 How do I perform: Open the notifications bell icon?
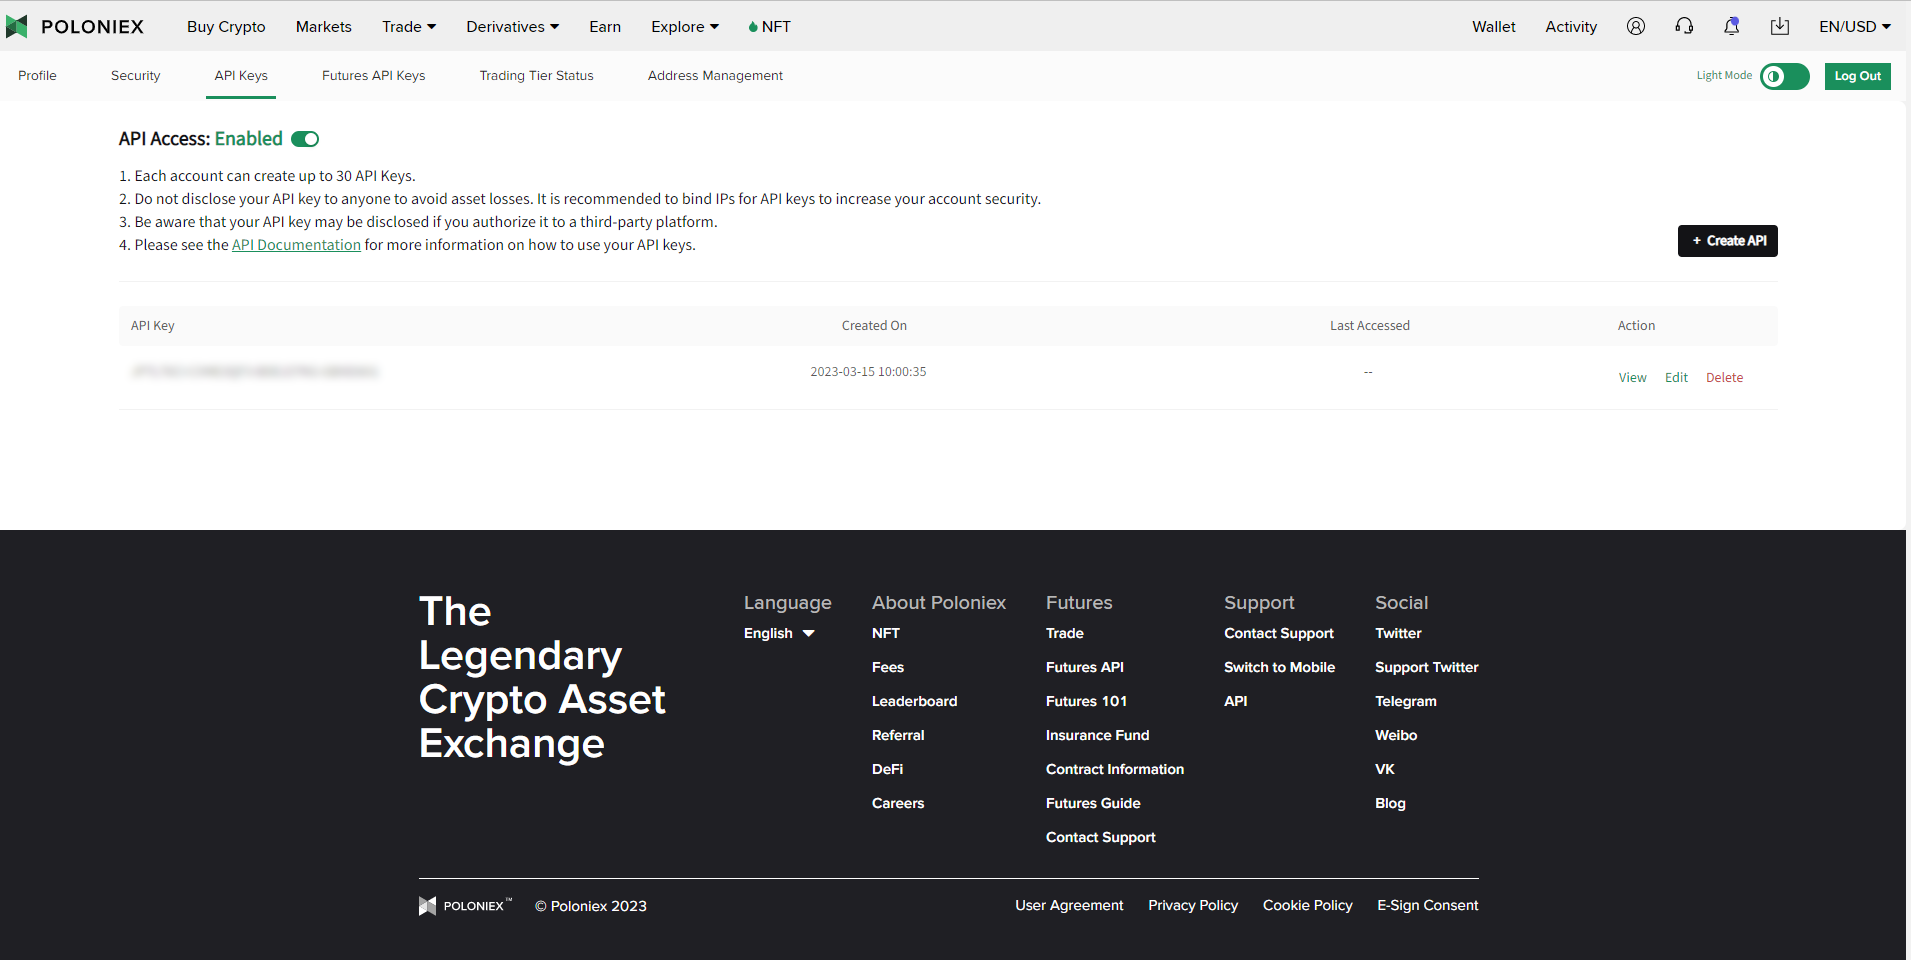[x=1732, y=27]
